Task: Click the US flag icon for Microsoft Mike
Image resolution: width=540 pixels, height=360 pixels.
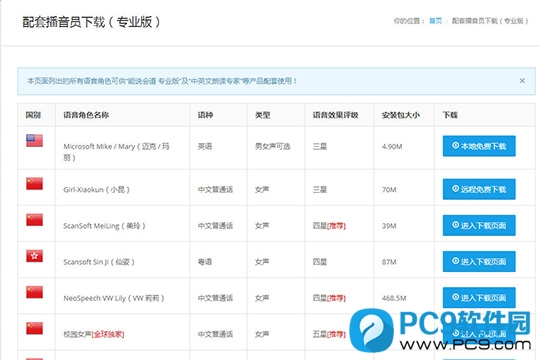Action: pos(34,141)
